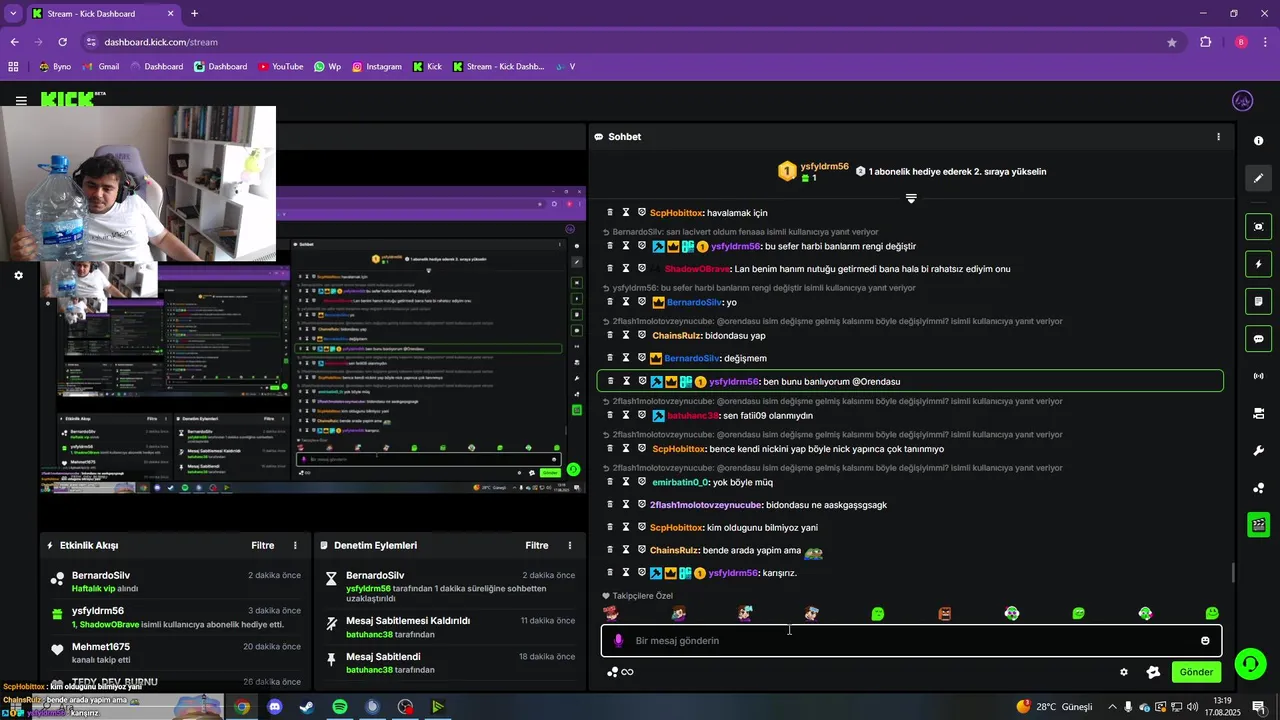Focus the 'Bir mesaj gönderin' input field
1280x720 pixels.
click(911, 641)
